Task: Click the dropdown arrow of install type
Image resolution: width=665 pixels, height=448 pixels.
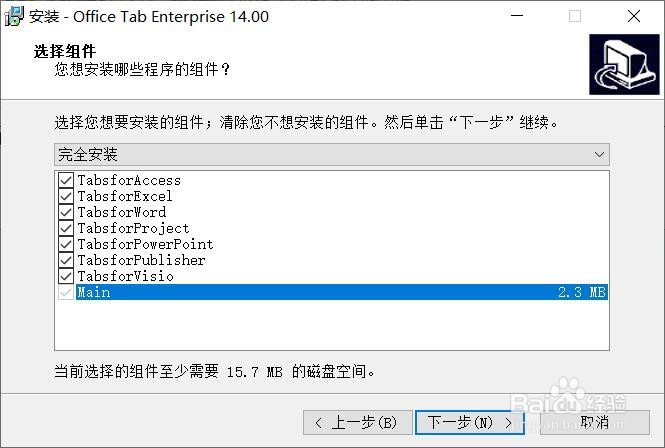Action: point(599,155)
